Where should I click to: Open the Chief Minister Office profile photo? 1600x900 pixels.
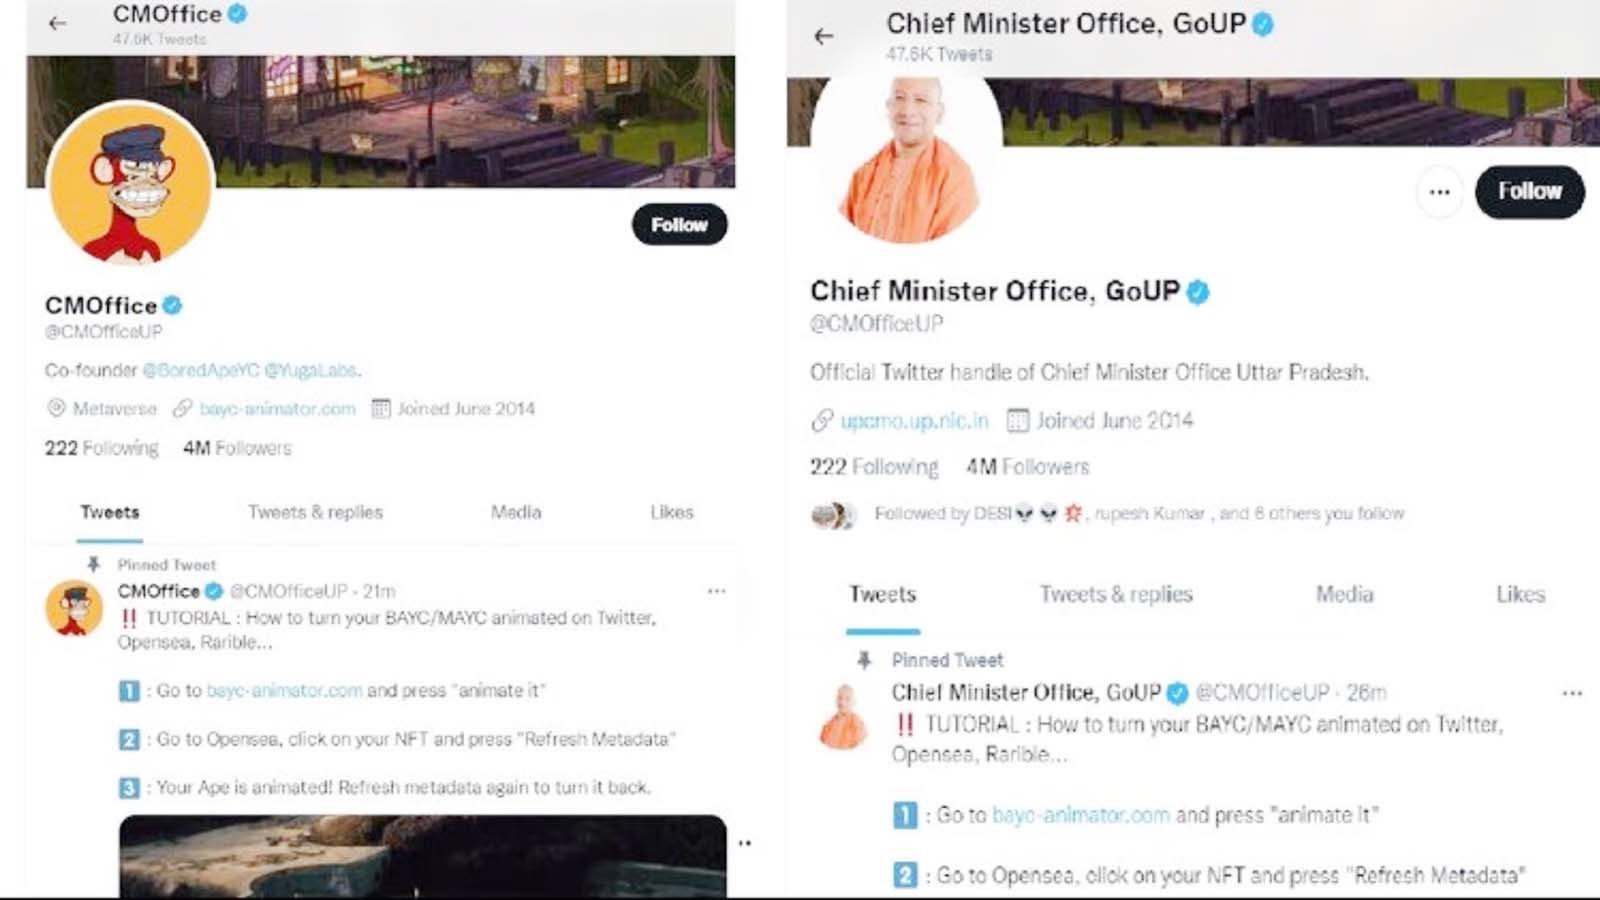(x=907, y=160)
